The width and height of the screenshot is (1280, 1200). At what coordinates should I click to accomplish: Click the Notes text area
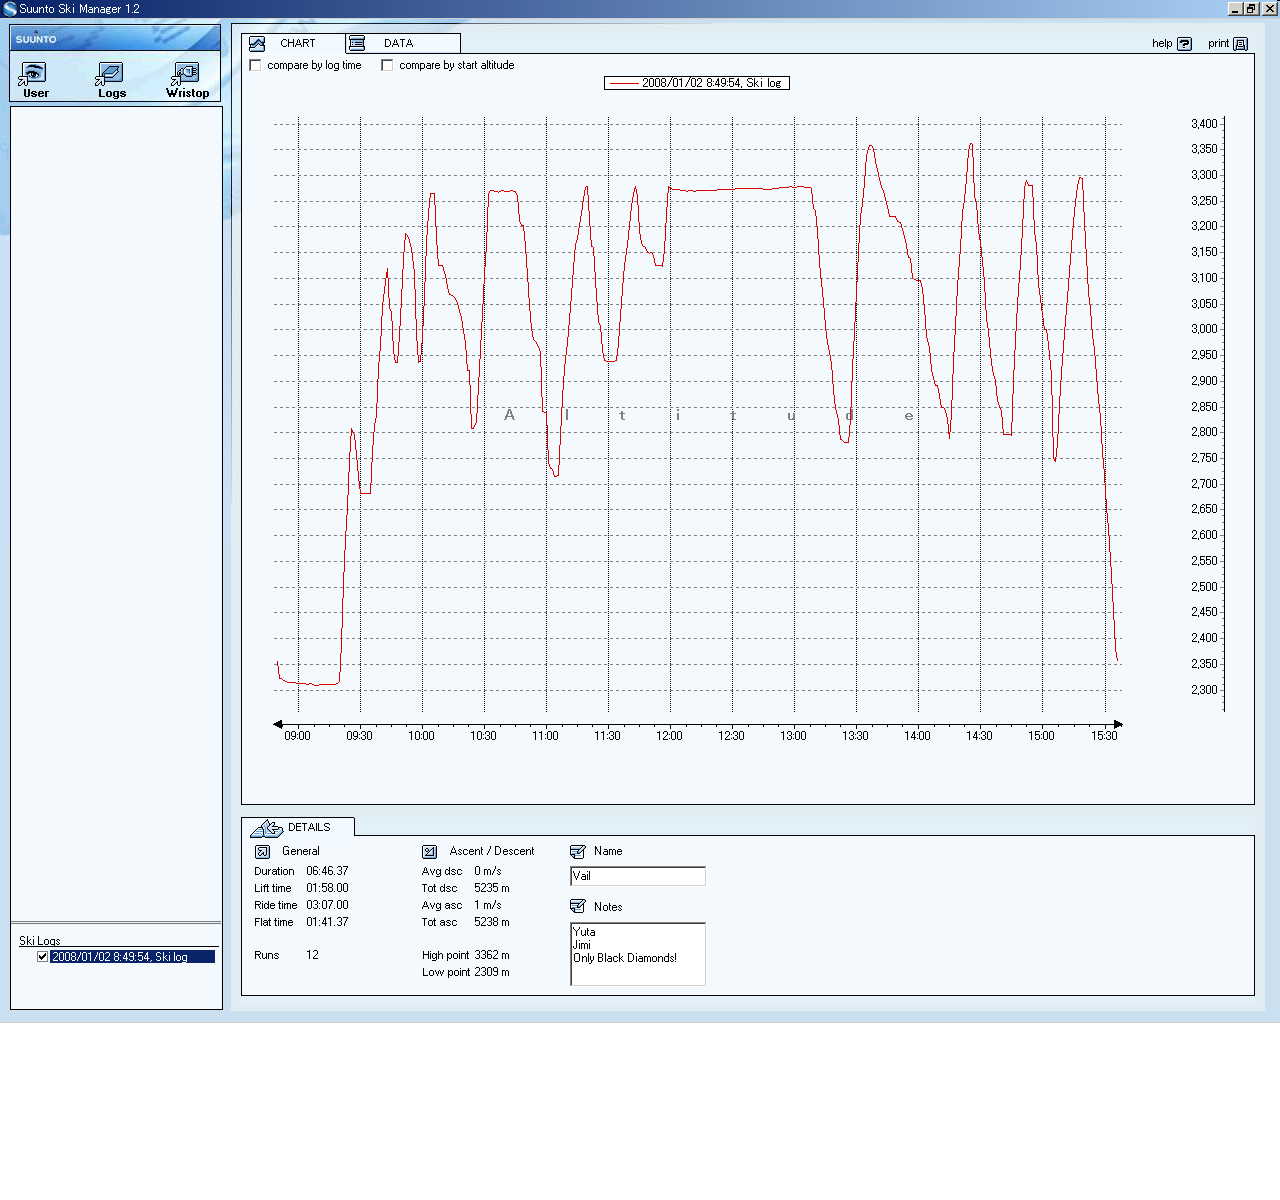coord(638,954)
